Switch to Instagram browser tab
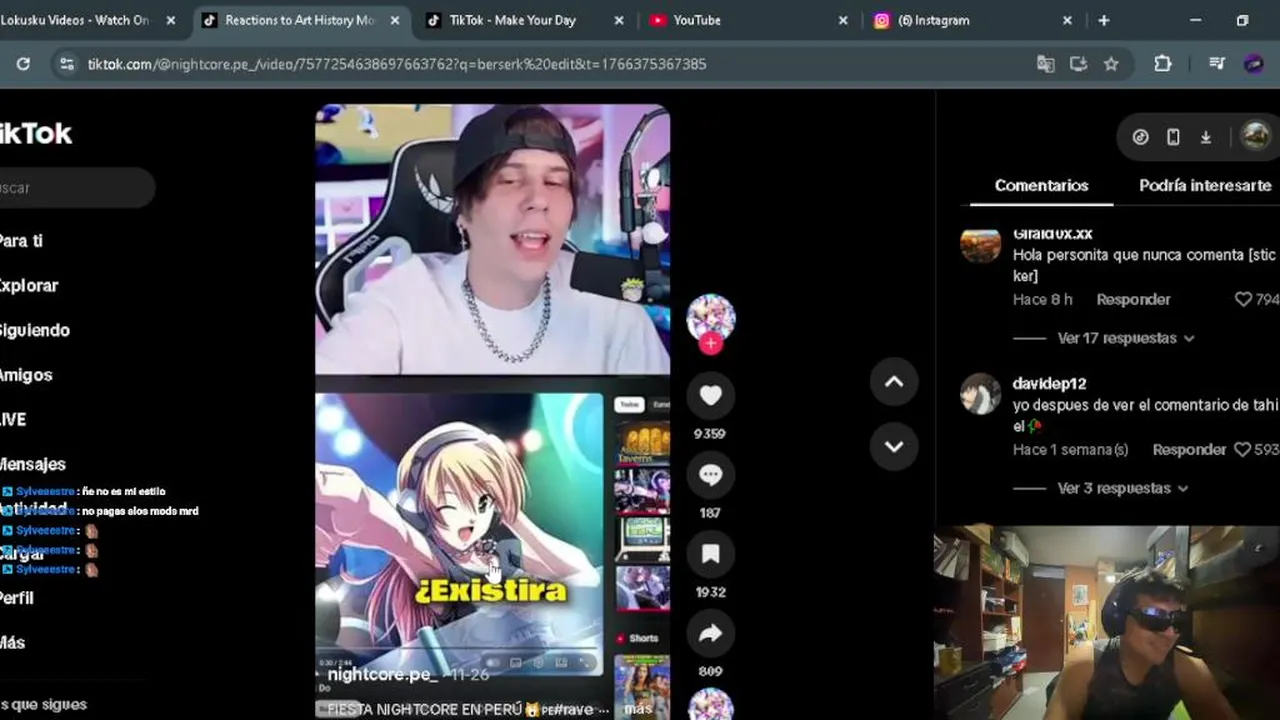The height and width of the screenshot is (720, 1280). pos(972,20)
